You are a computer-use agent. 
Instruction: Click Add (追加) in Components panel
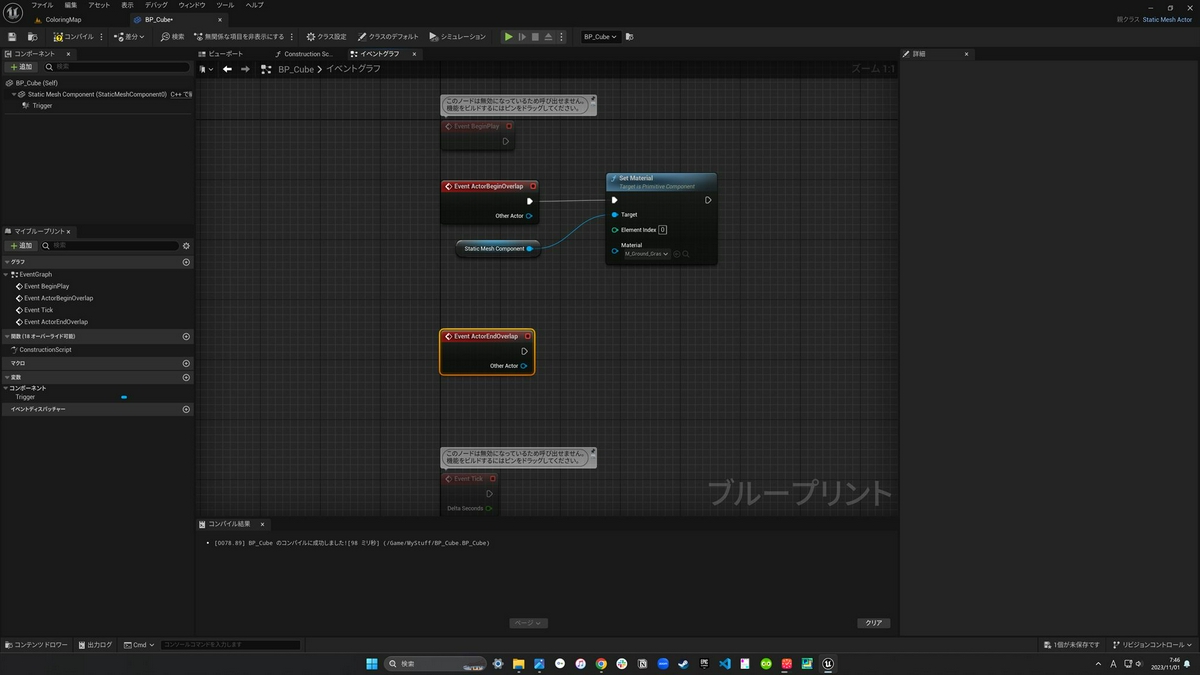tap(21, 67)
